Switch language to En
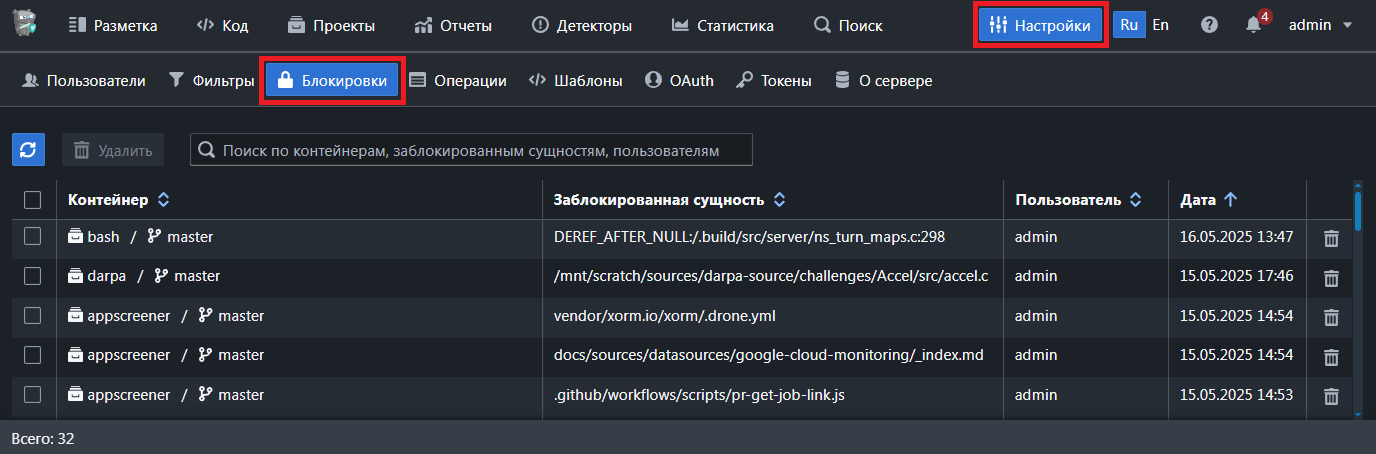Image resolution: width=1376 pixels, height=454 pixels. click(x=1160, y=25)
